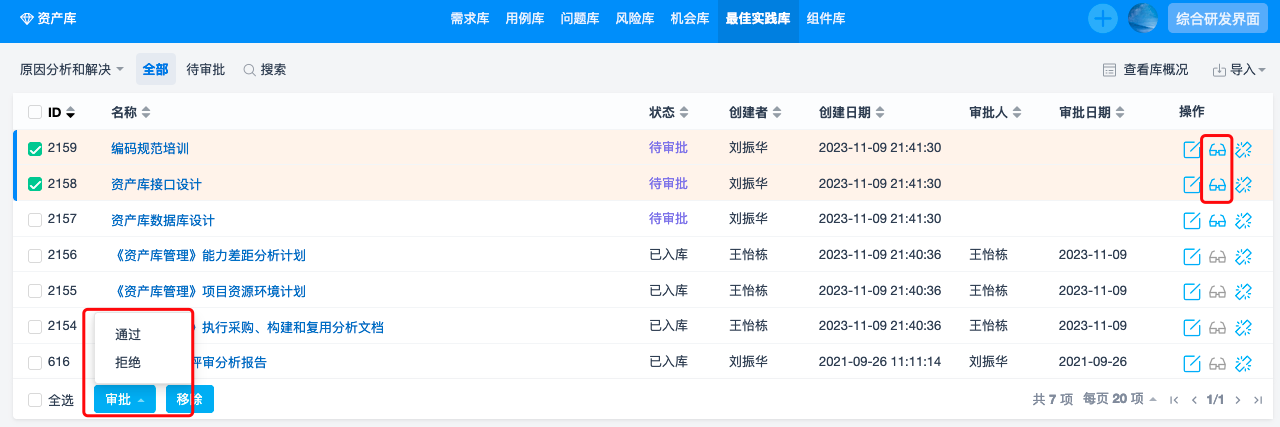Click the edit icon for row 2159
Screen dimensions: 1280x427
pos(1192,149)
